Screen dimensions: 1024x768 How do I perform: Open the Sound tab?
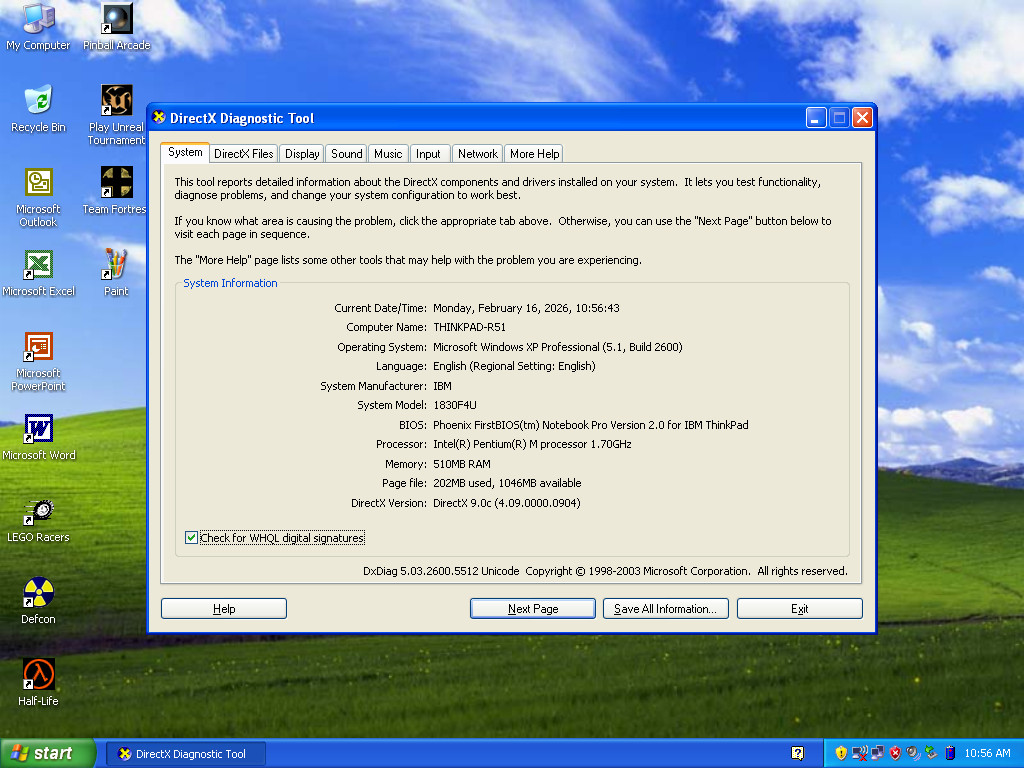(346, 154)
